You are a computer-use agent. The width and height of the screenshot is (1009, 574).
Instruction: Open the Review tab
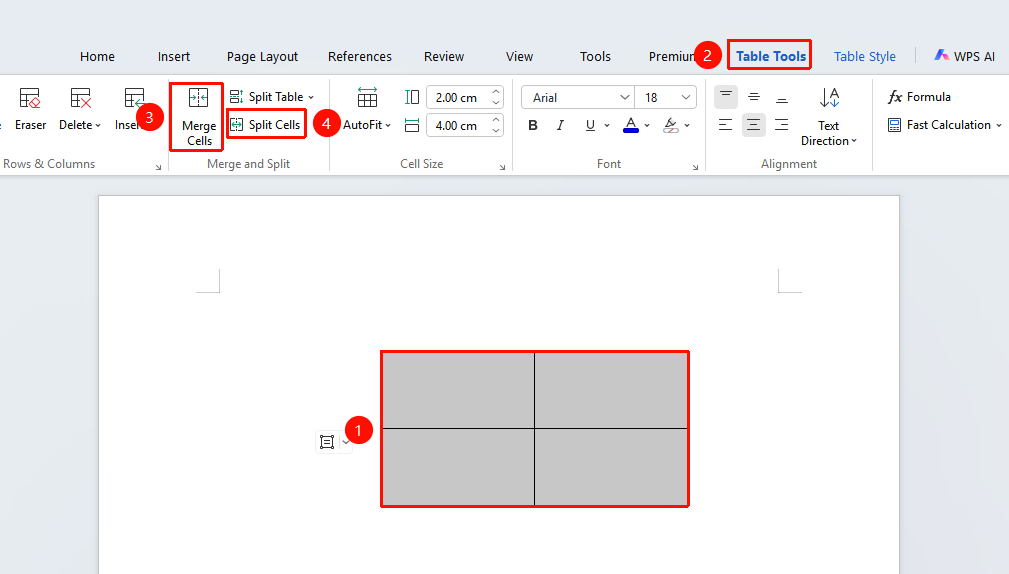coord(444,57)
